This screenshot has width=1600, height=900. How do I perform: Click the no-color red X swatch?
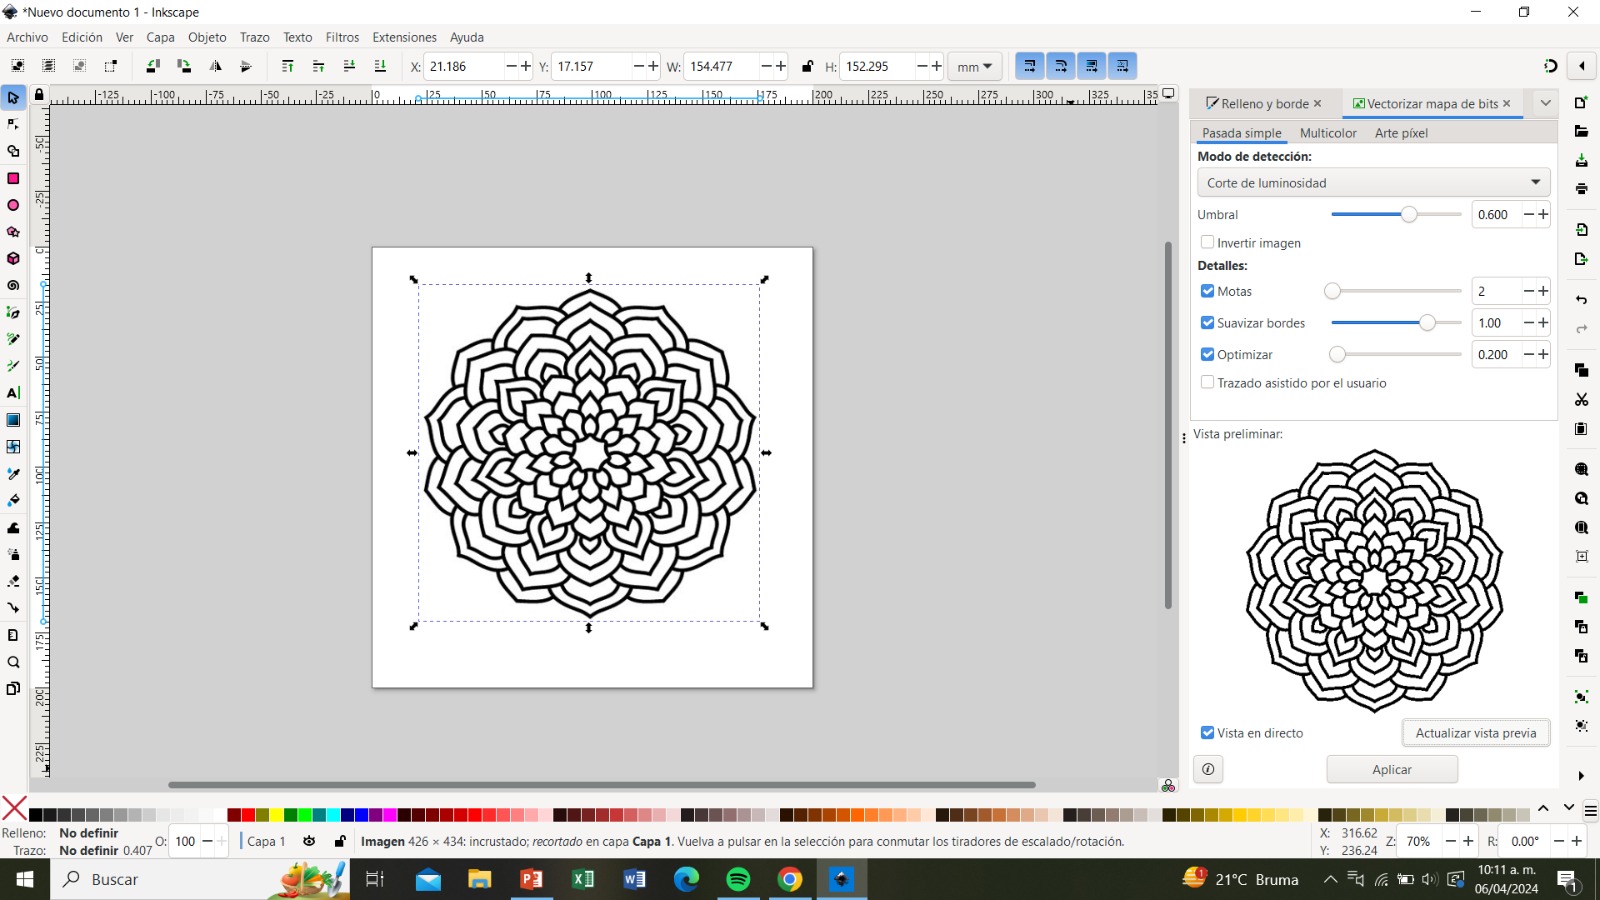(x=14, y=808)
